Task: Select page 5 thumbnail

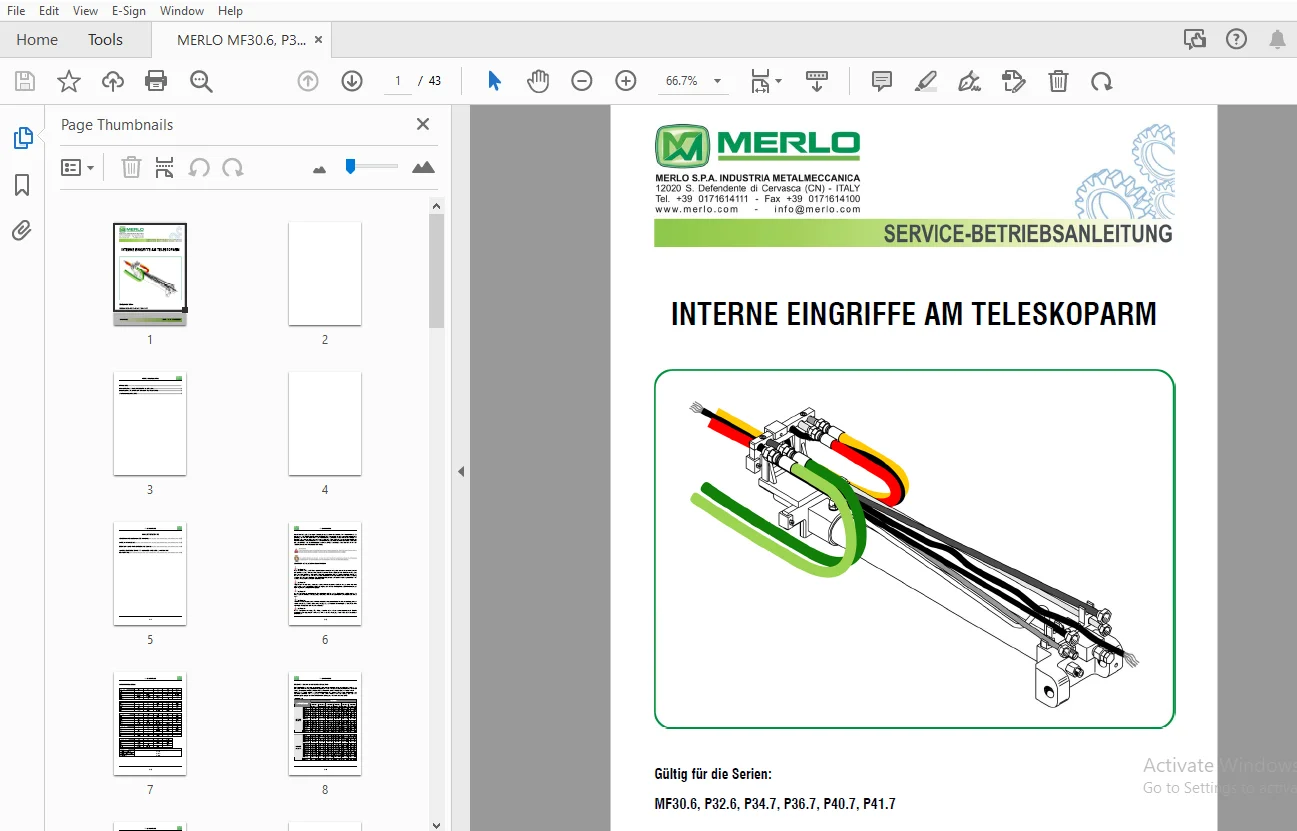Action: pyautogui.click(x=150, y=574)
